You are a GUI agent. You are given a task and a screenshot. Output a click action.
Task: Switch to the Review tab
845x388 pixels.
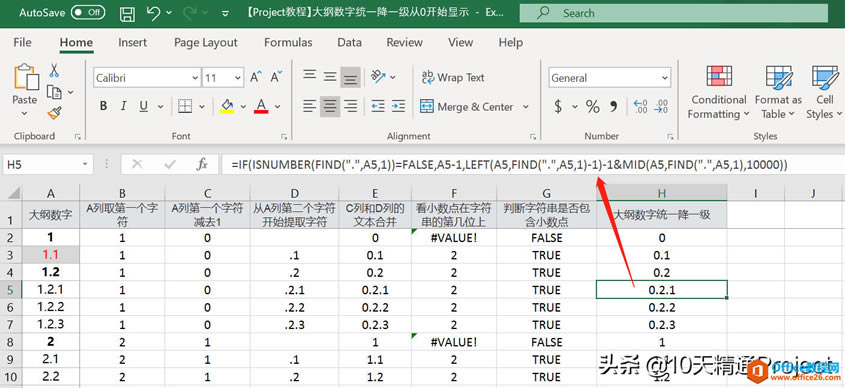click(x=405, y=43)
